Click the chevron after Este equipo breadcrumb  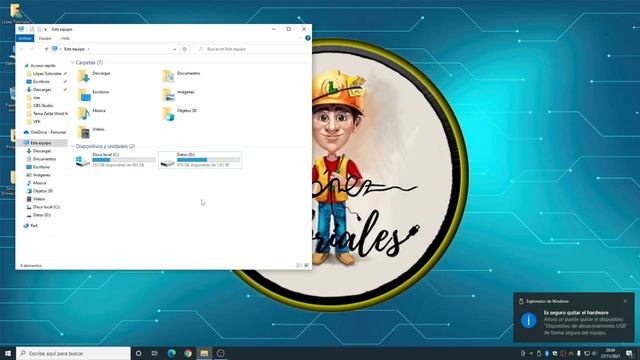(89, 49)
